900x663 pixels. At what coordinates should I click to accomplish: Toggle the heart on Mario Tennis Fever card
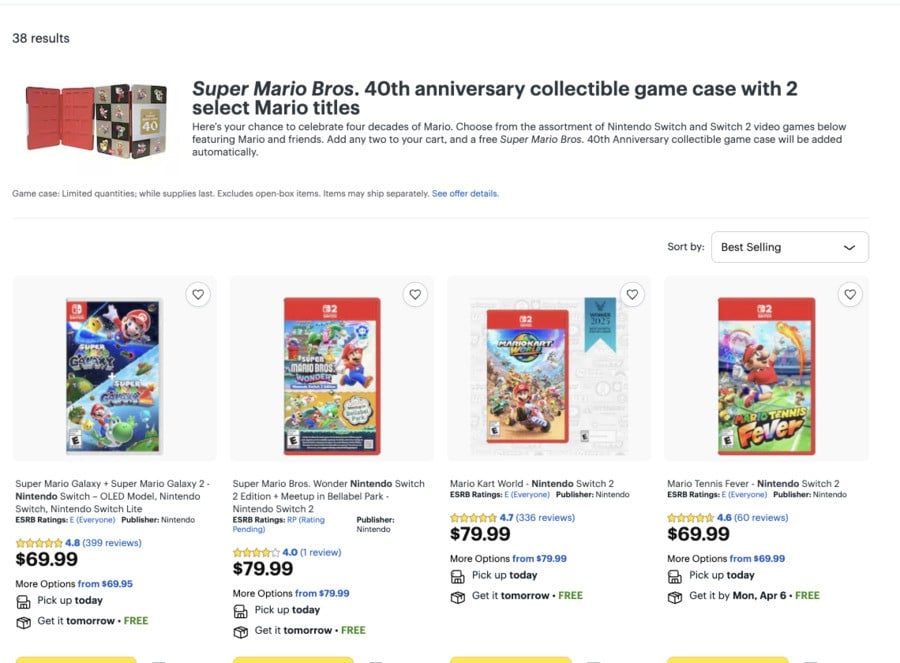(850, 294)
